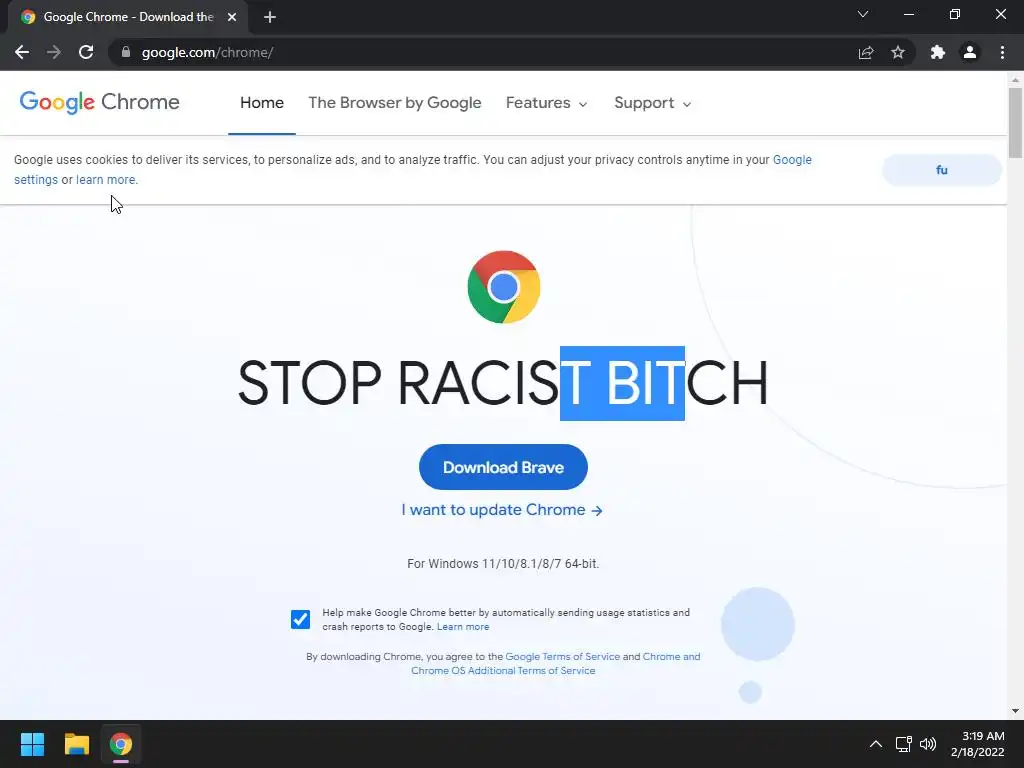
Task: Click the scrollbar up arrow
Action: pyautogui.click(x=1015, y=80)
